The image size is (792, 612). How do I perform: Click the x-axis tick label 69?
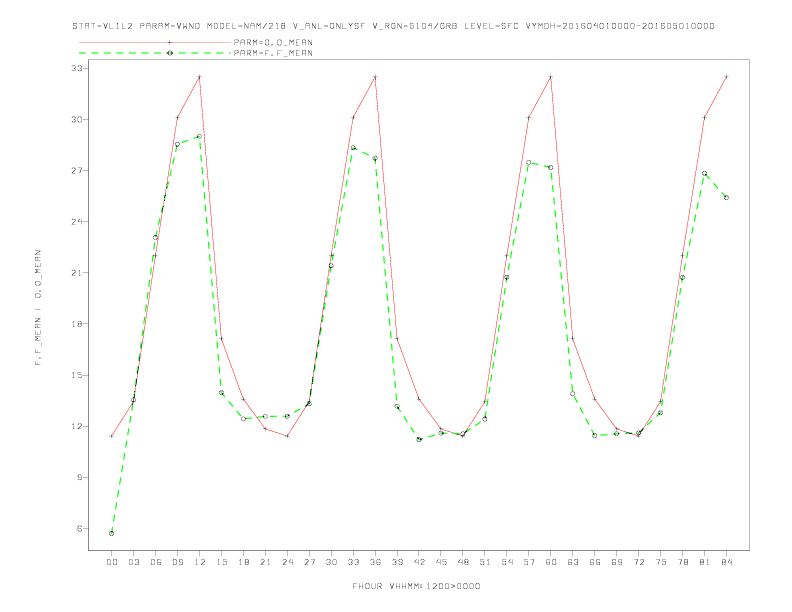617,562
